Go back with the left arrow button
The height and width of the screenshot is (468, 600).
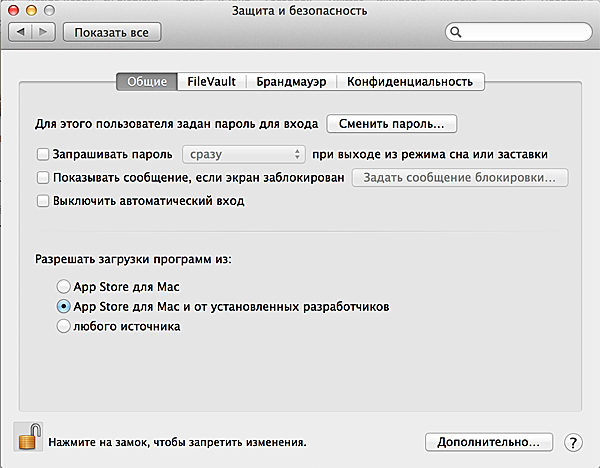pos(20,32)
